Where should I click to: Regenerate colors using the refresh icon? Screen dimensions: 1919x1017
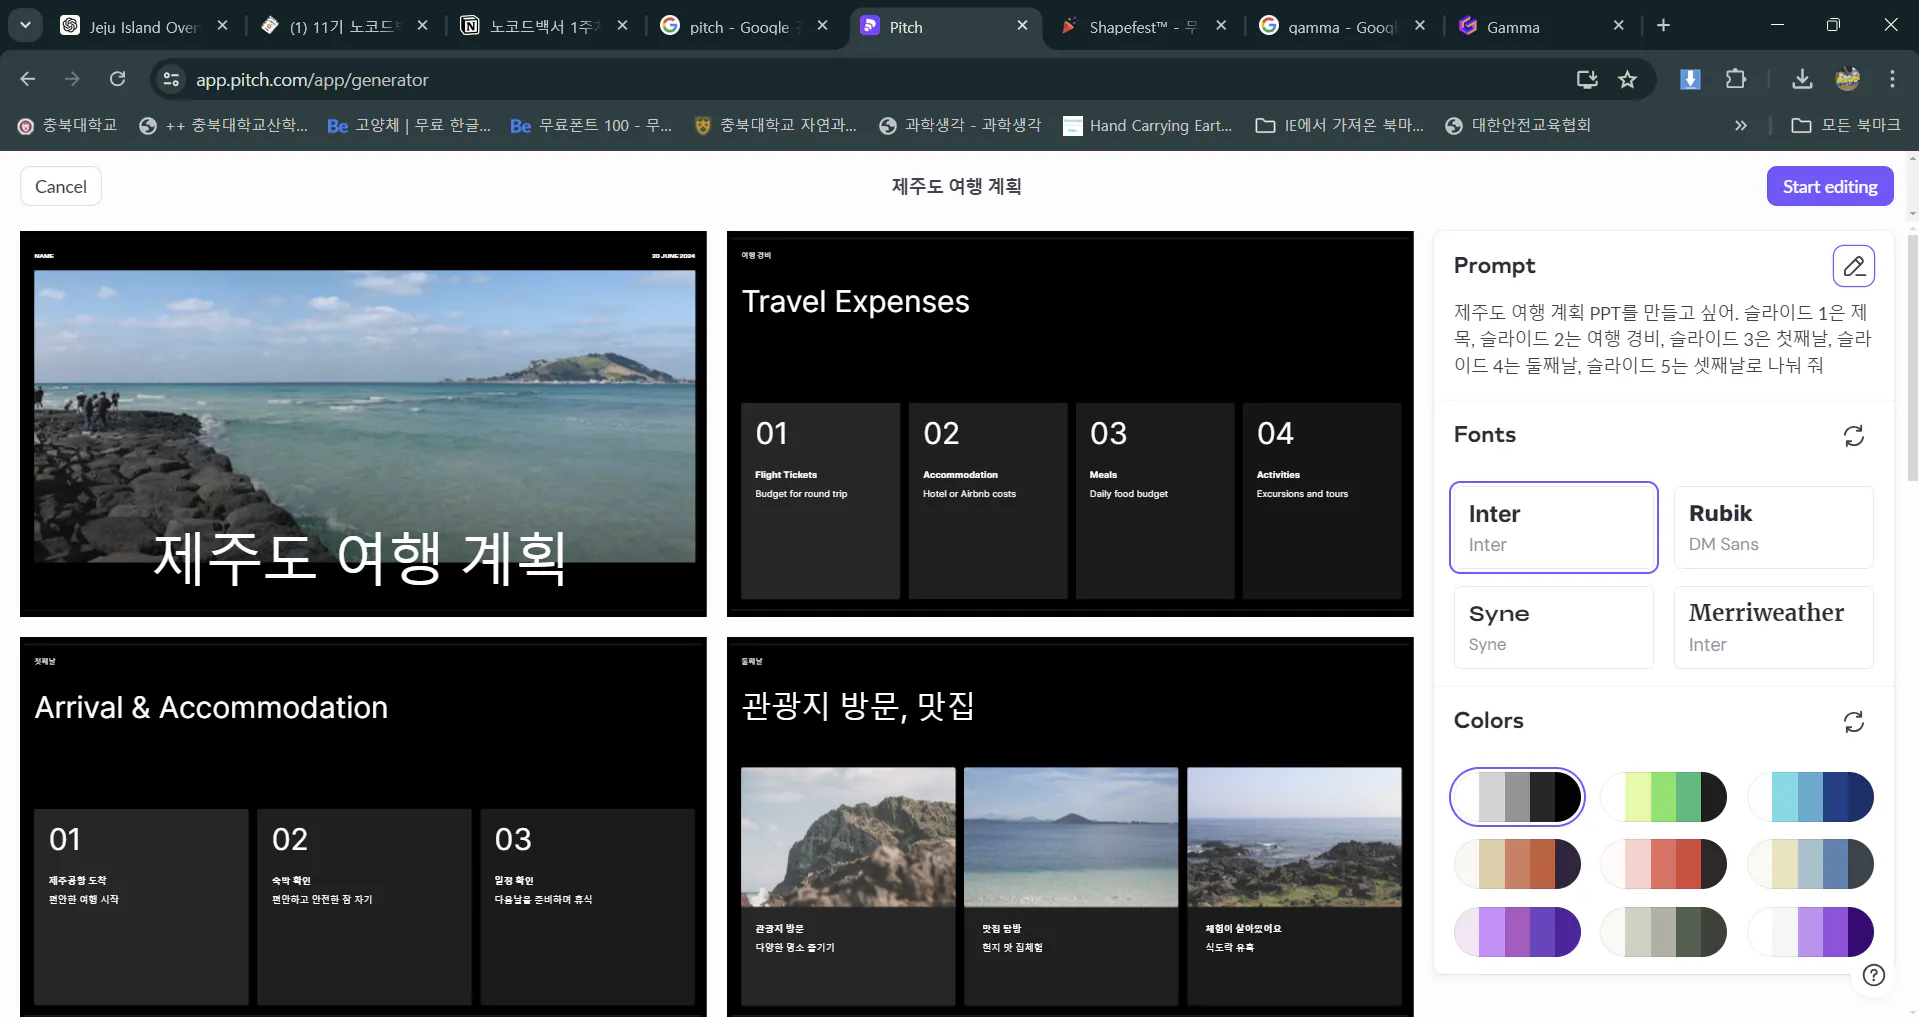tap(1853, 722)
